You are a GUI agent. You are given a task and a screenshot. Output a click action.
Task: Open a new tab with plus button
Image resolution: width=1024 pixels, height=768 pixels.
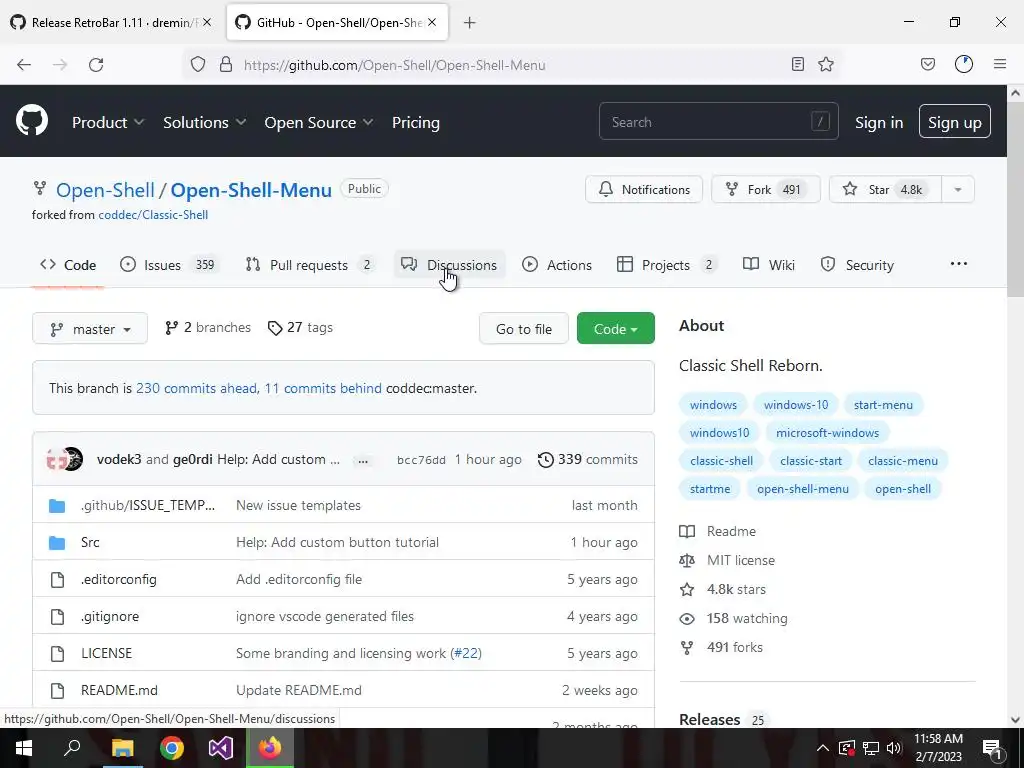pos(470,23)
